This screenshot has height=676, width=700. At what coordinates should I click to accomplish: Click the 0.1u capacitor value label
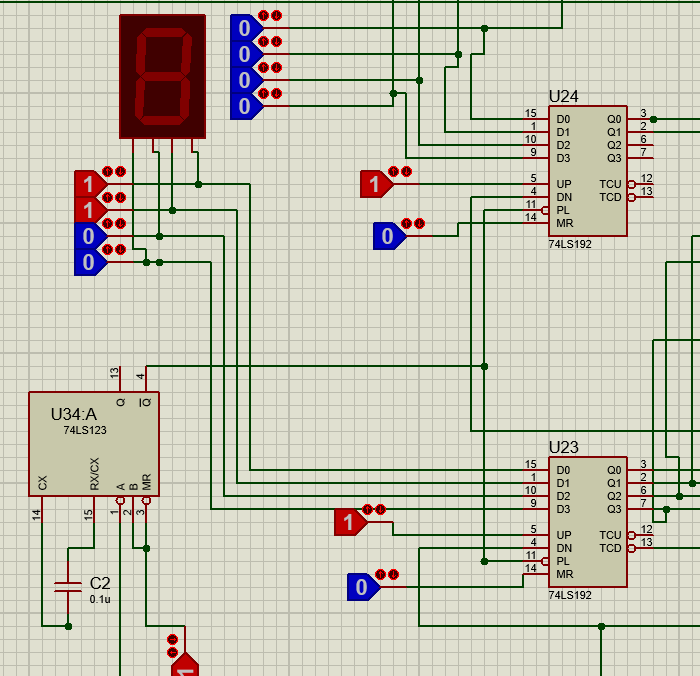click(x=100, y=599)
